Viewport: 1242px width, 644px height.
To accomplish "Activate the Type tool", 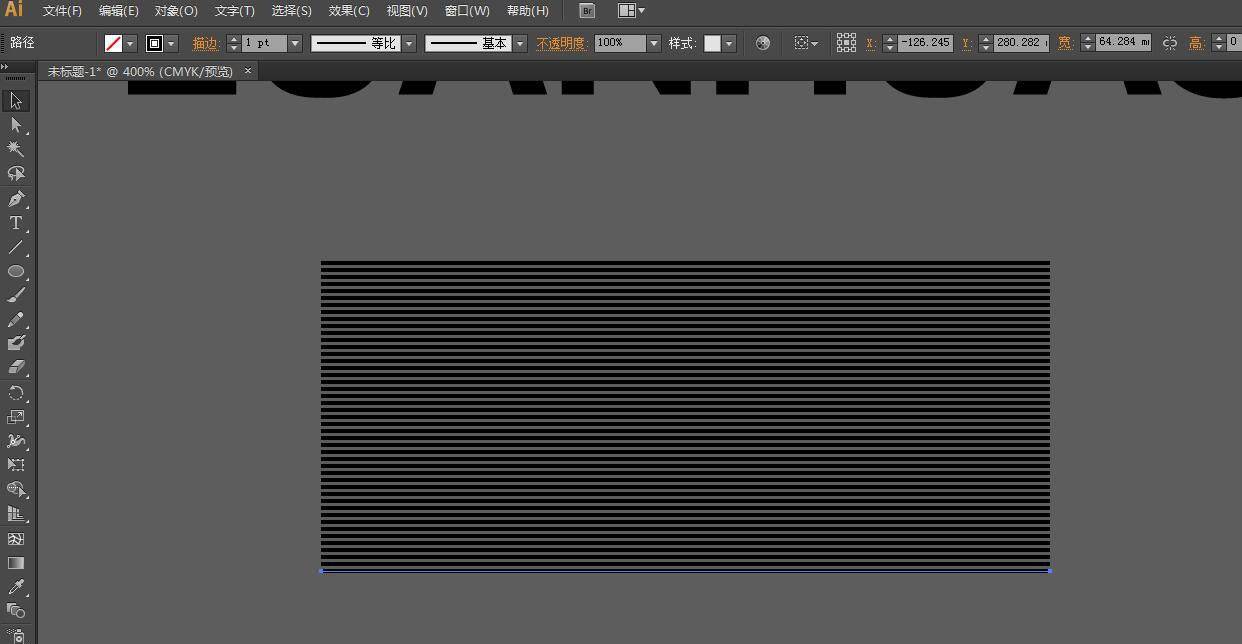I will coord(16,223).
